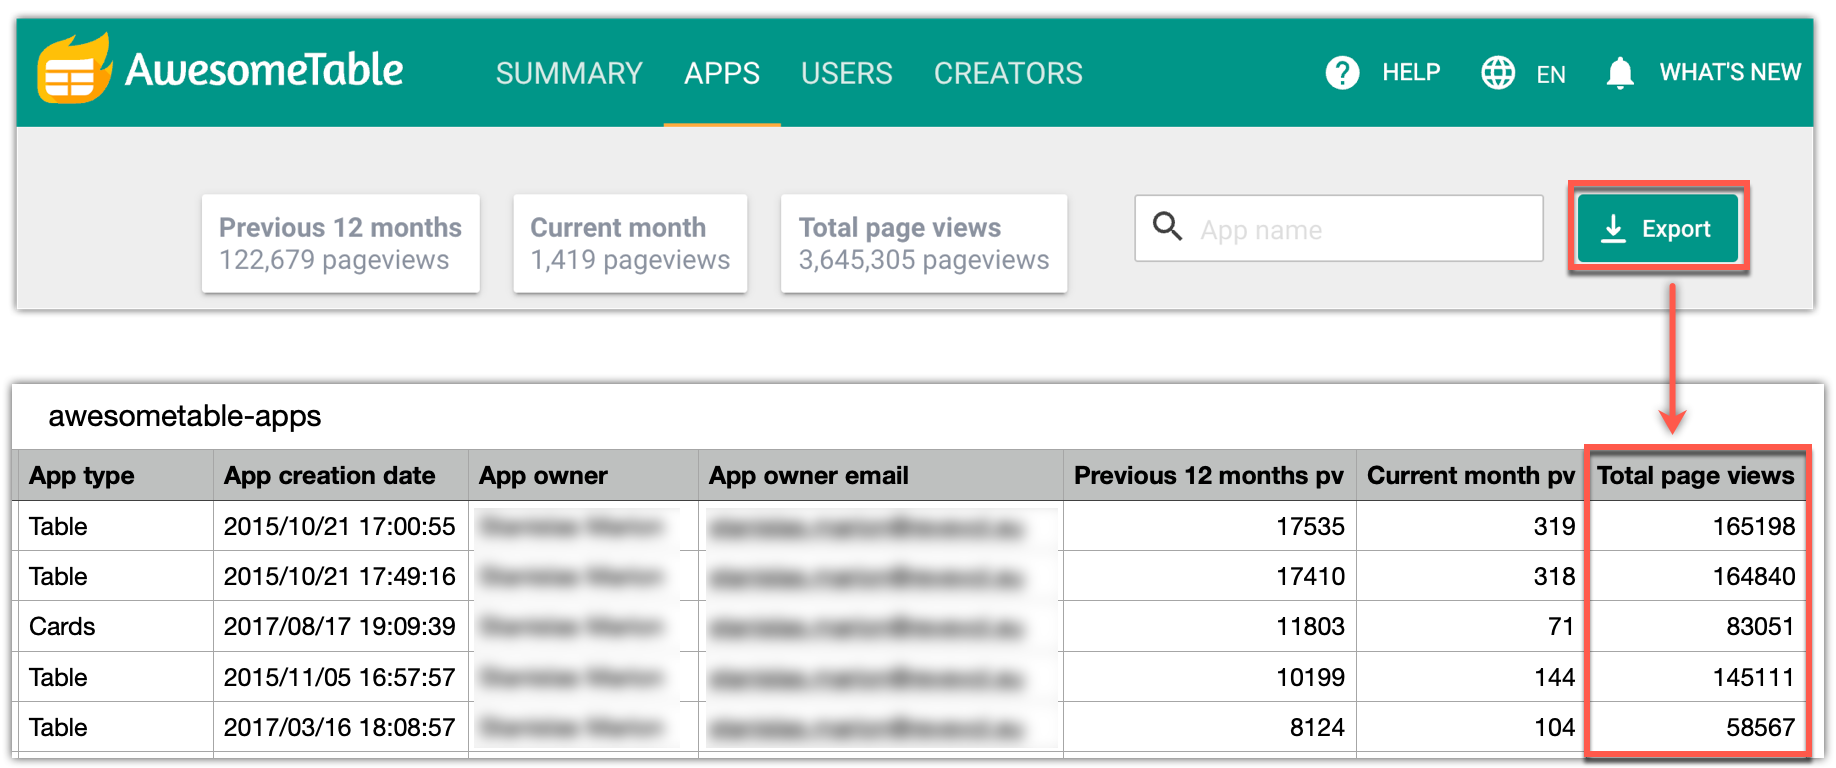The height and width of the screenshot is (768, 1836).
Task: Open the Help link text
Action: click(1411, 73)
